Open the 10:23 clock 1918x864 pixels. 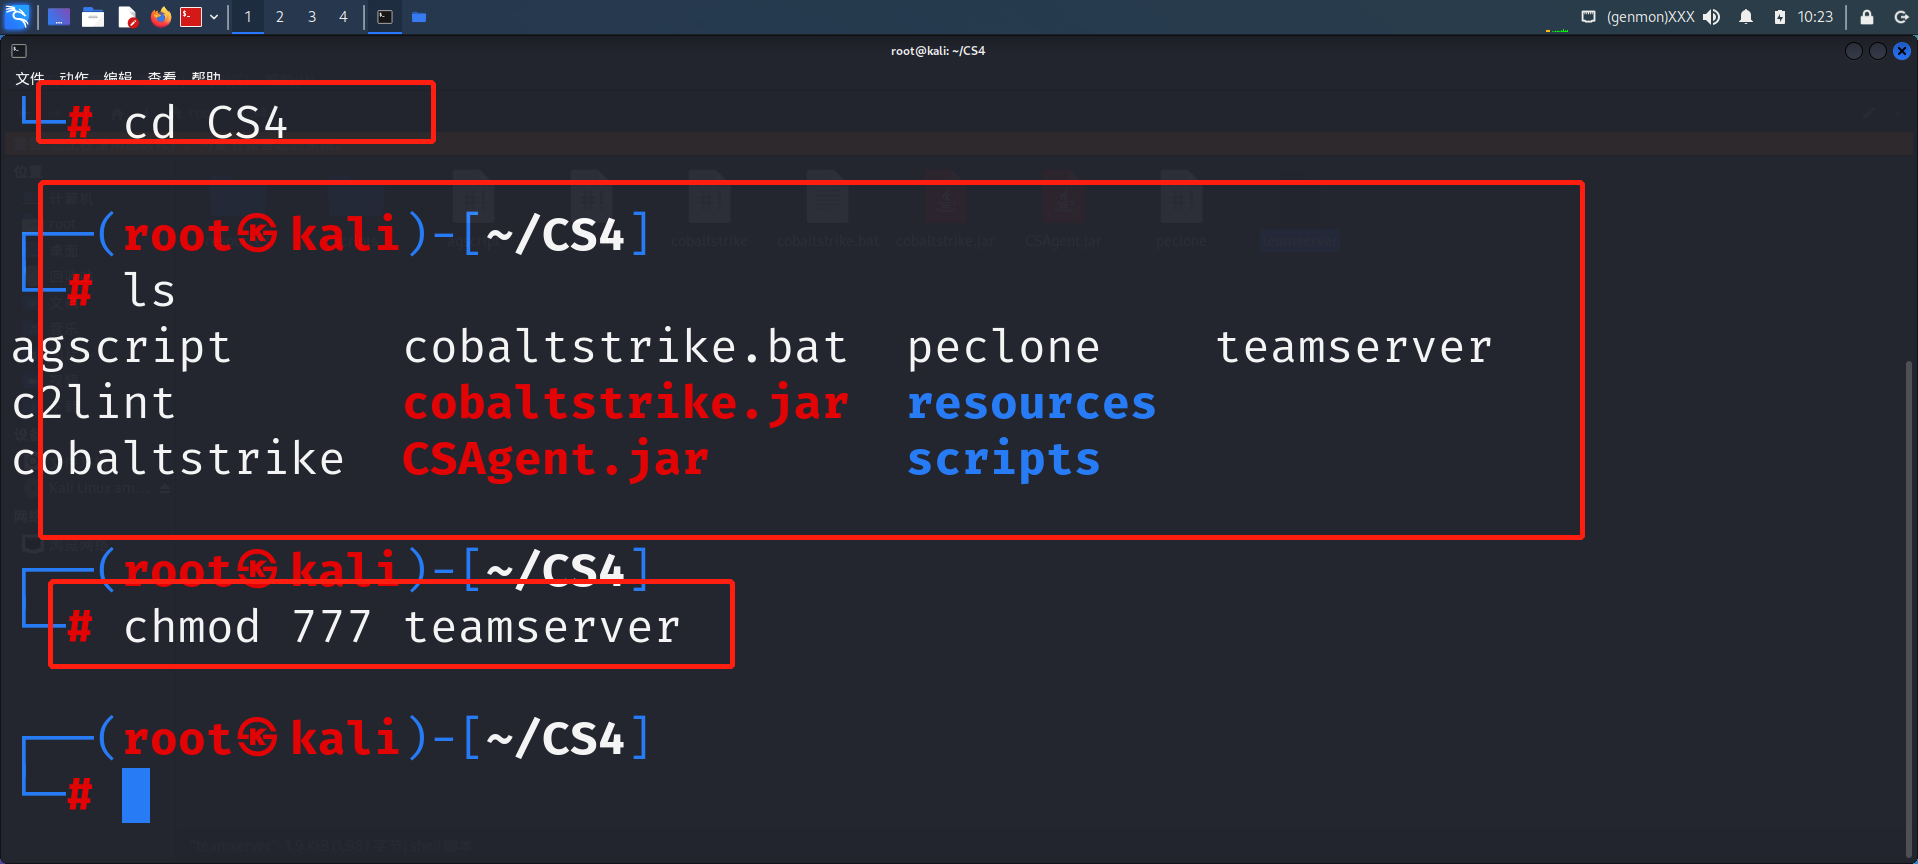coord(1815,17)
